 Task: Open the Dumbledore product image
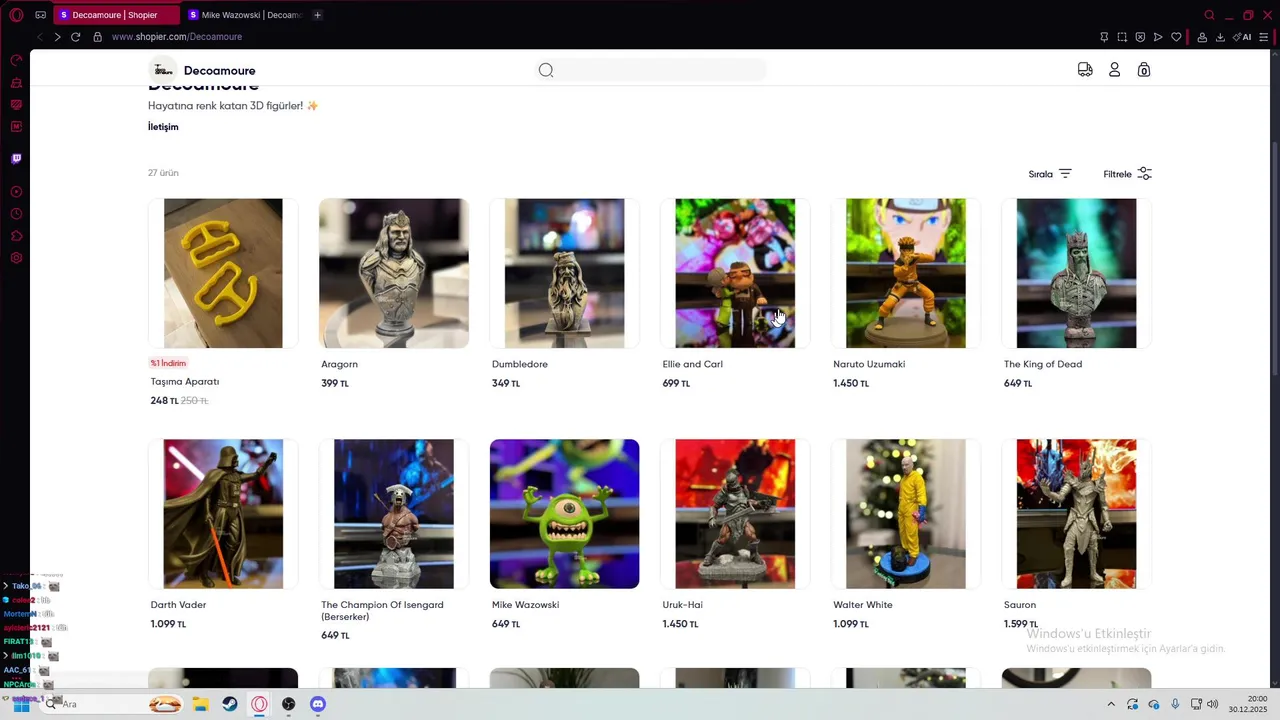click(564, 273)
